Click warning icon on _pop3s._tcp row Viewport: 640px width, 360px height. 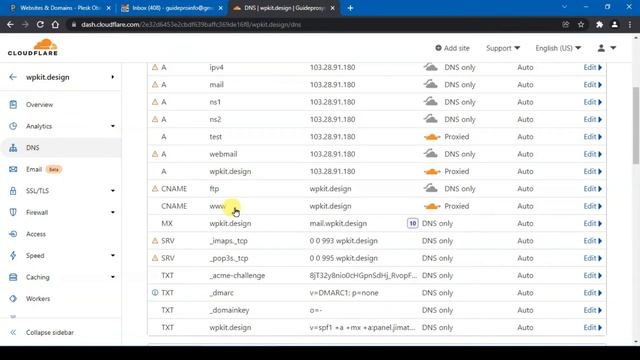pyautogui.click(x=155, y=258)
